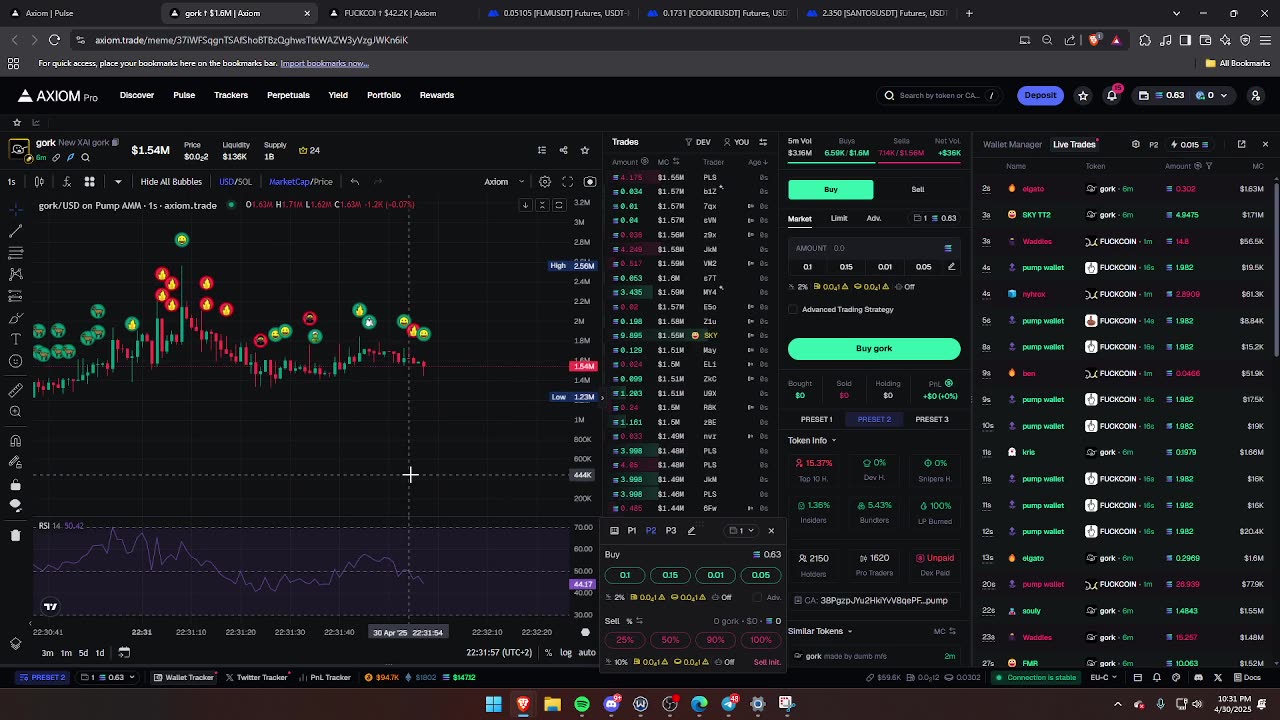Open EU-C region dropdown in footer
The width and height of the screenshot is (1280, 720).
[x=1104, y=678]
